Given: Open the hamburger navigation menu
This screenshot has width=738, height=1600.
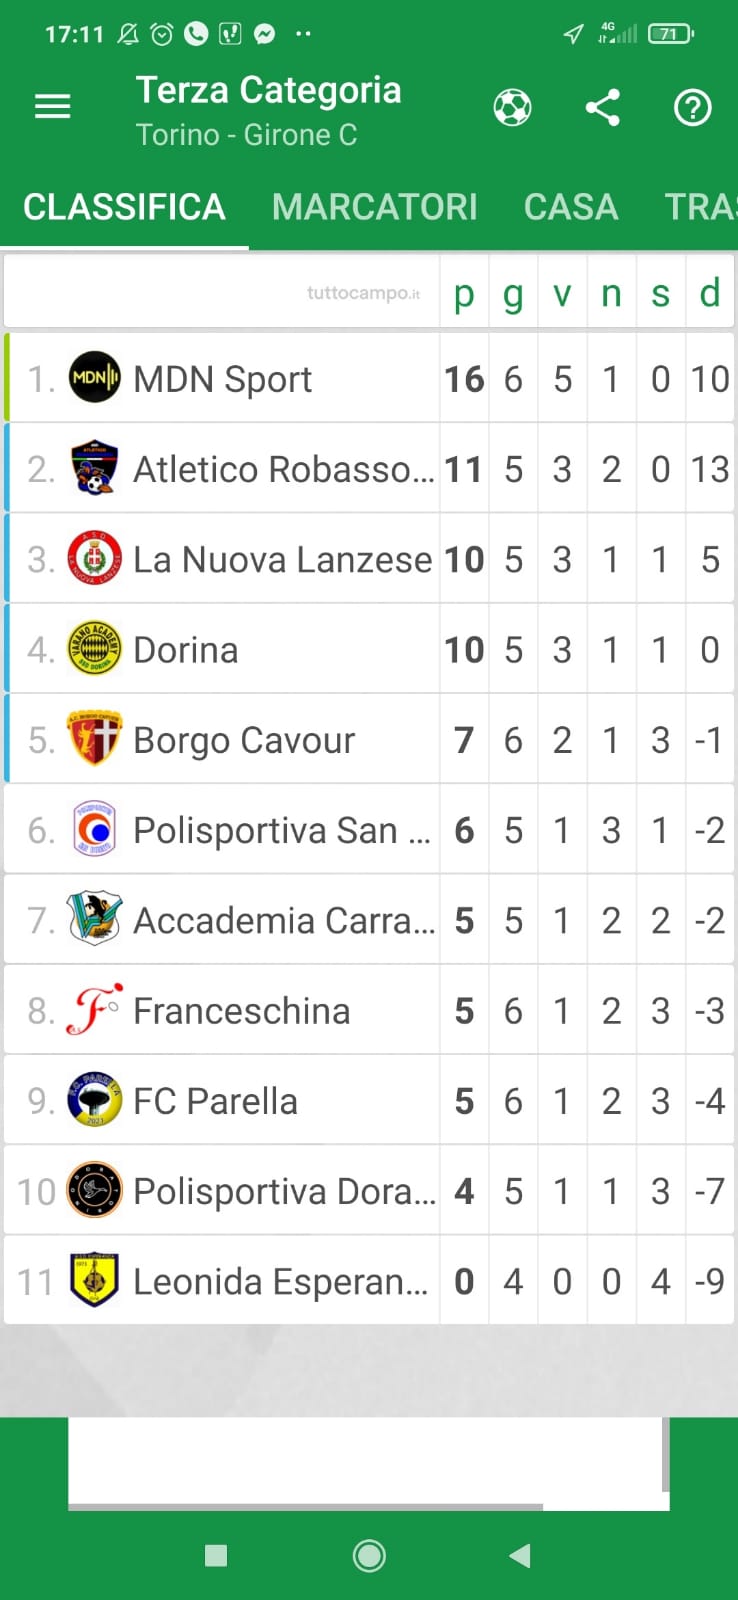Looking at the screenshot, I should pyautogui.click(x=53, y=107).
